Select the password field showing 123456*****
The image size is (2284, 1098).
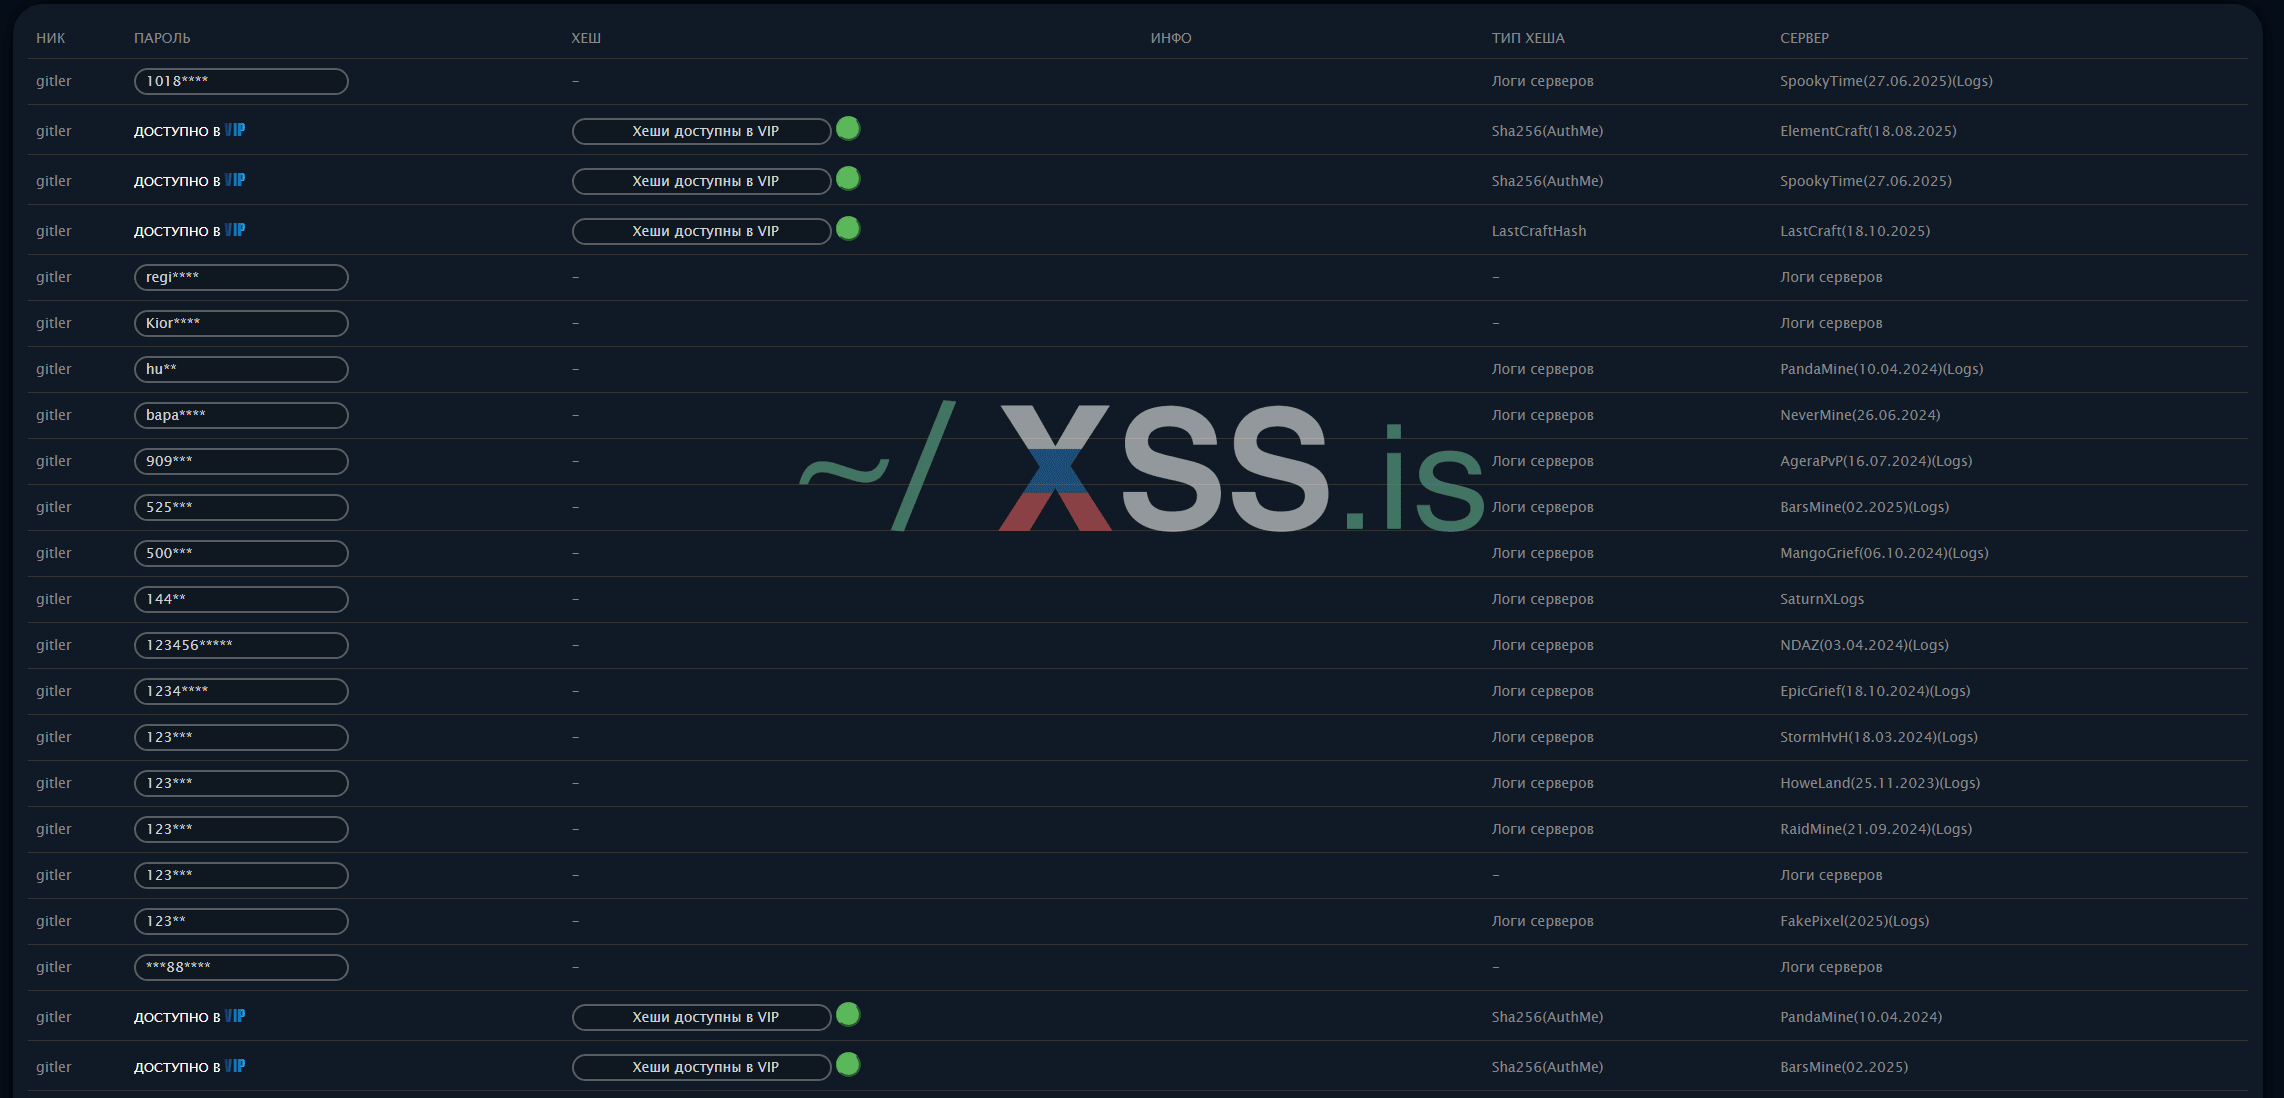tap(241, 645)
